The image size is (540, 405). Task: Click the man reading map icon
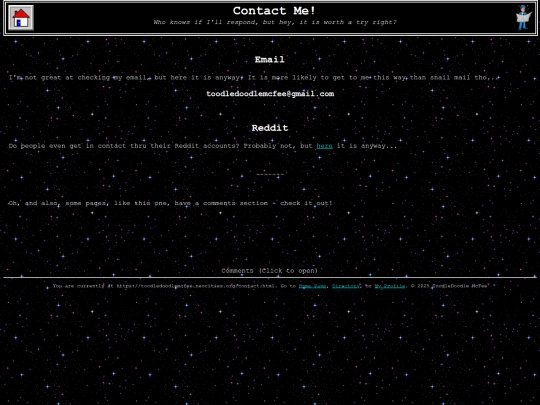pyautogui.click(x=524, y=18)
